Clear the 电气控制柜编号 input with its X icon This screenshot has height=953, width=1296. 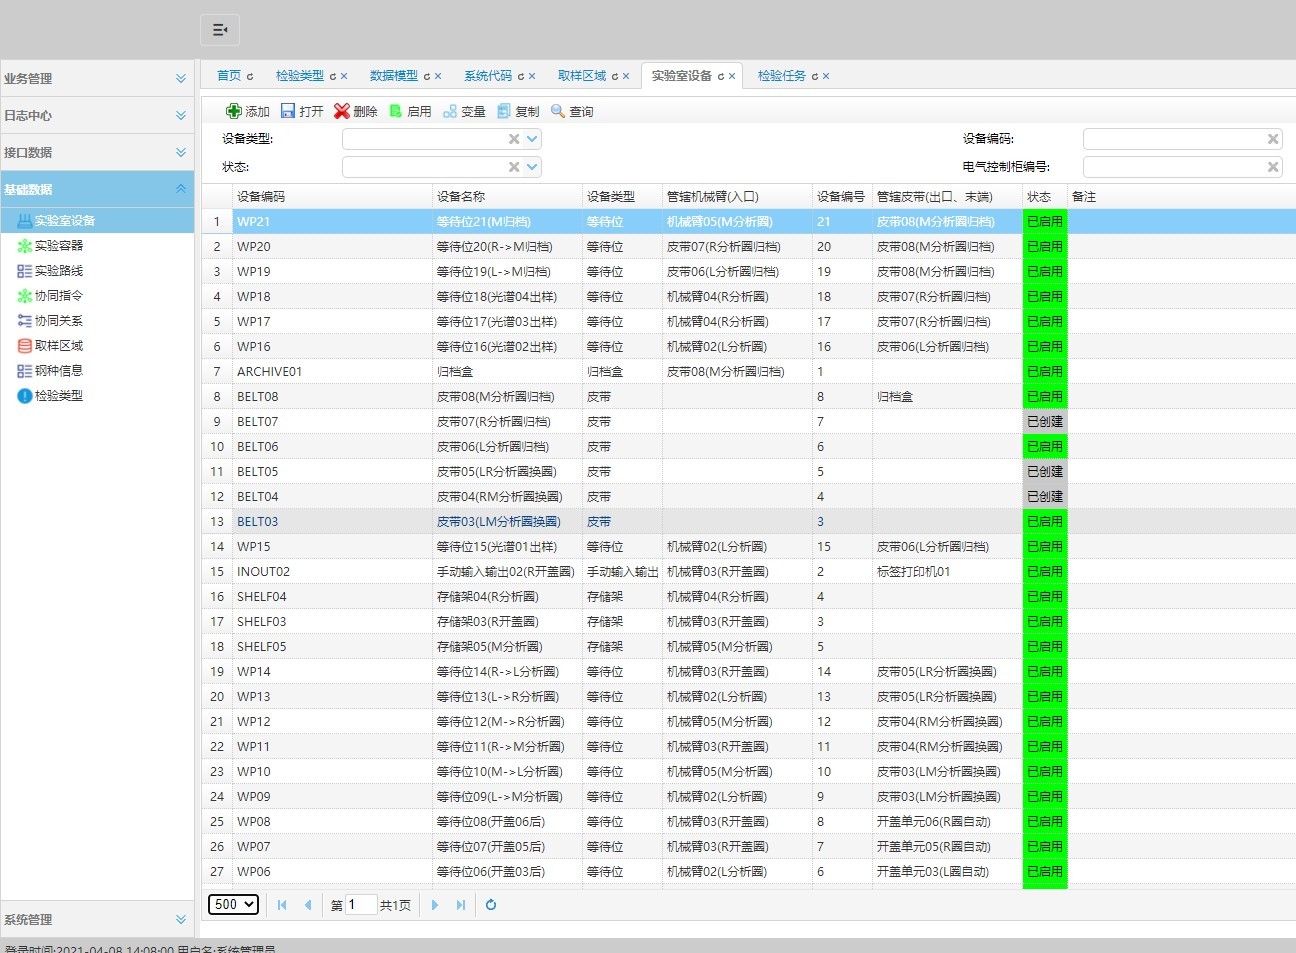1273,167
